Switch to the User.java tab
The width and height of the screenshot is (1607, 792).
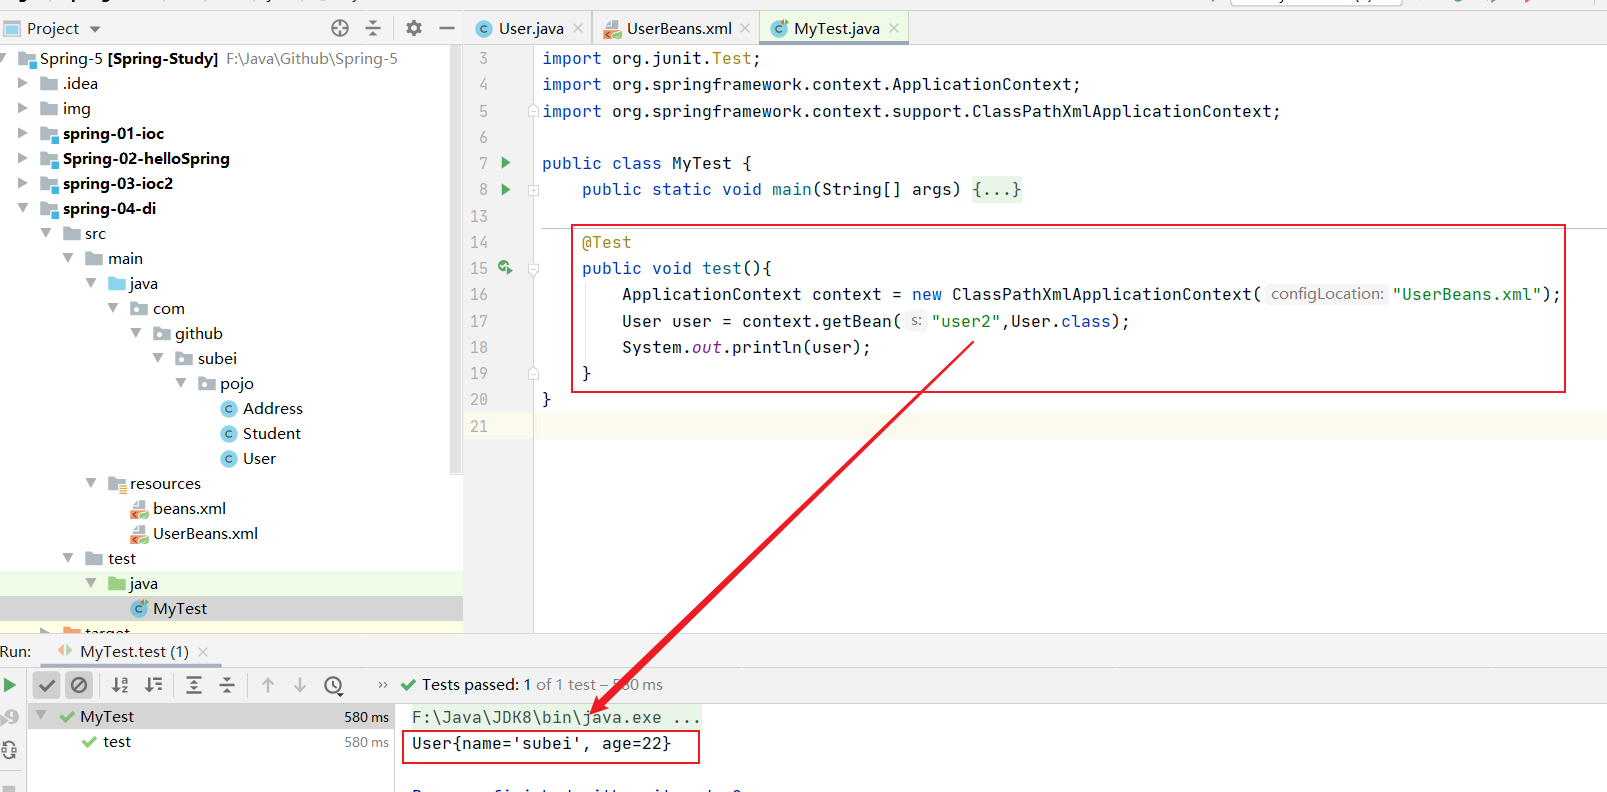530,29
